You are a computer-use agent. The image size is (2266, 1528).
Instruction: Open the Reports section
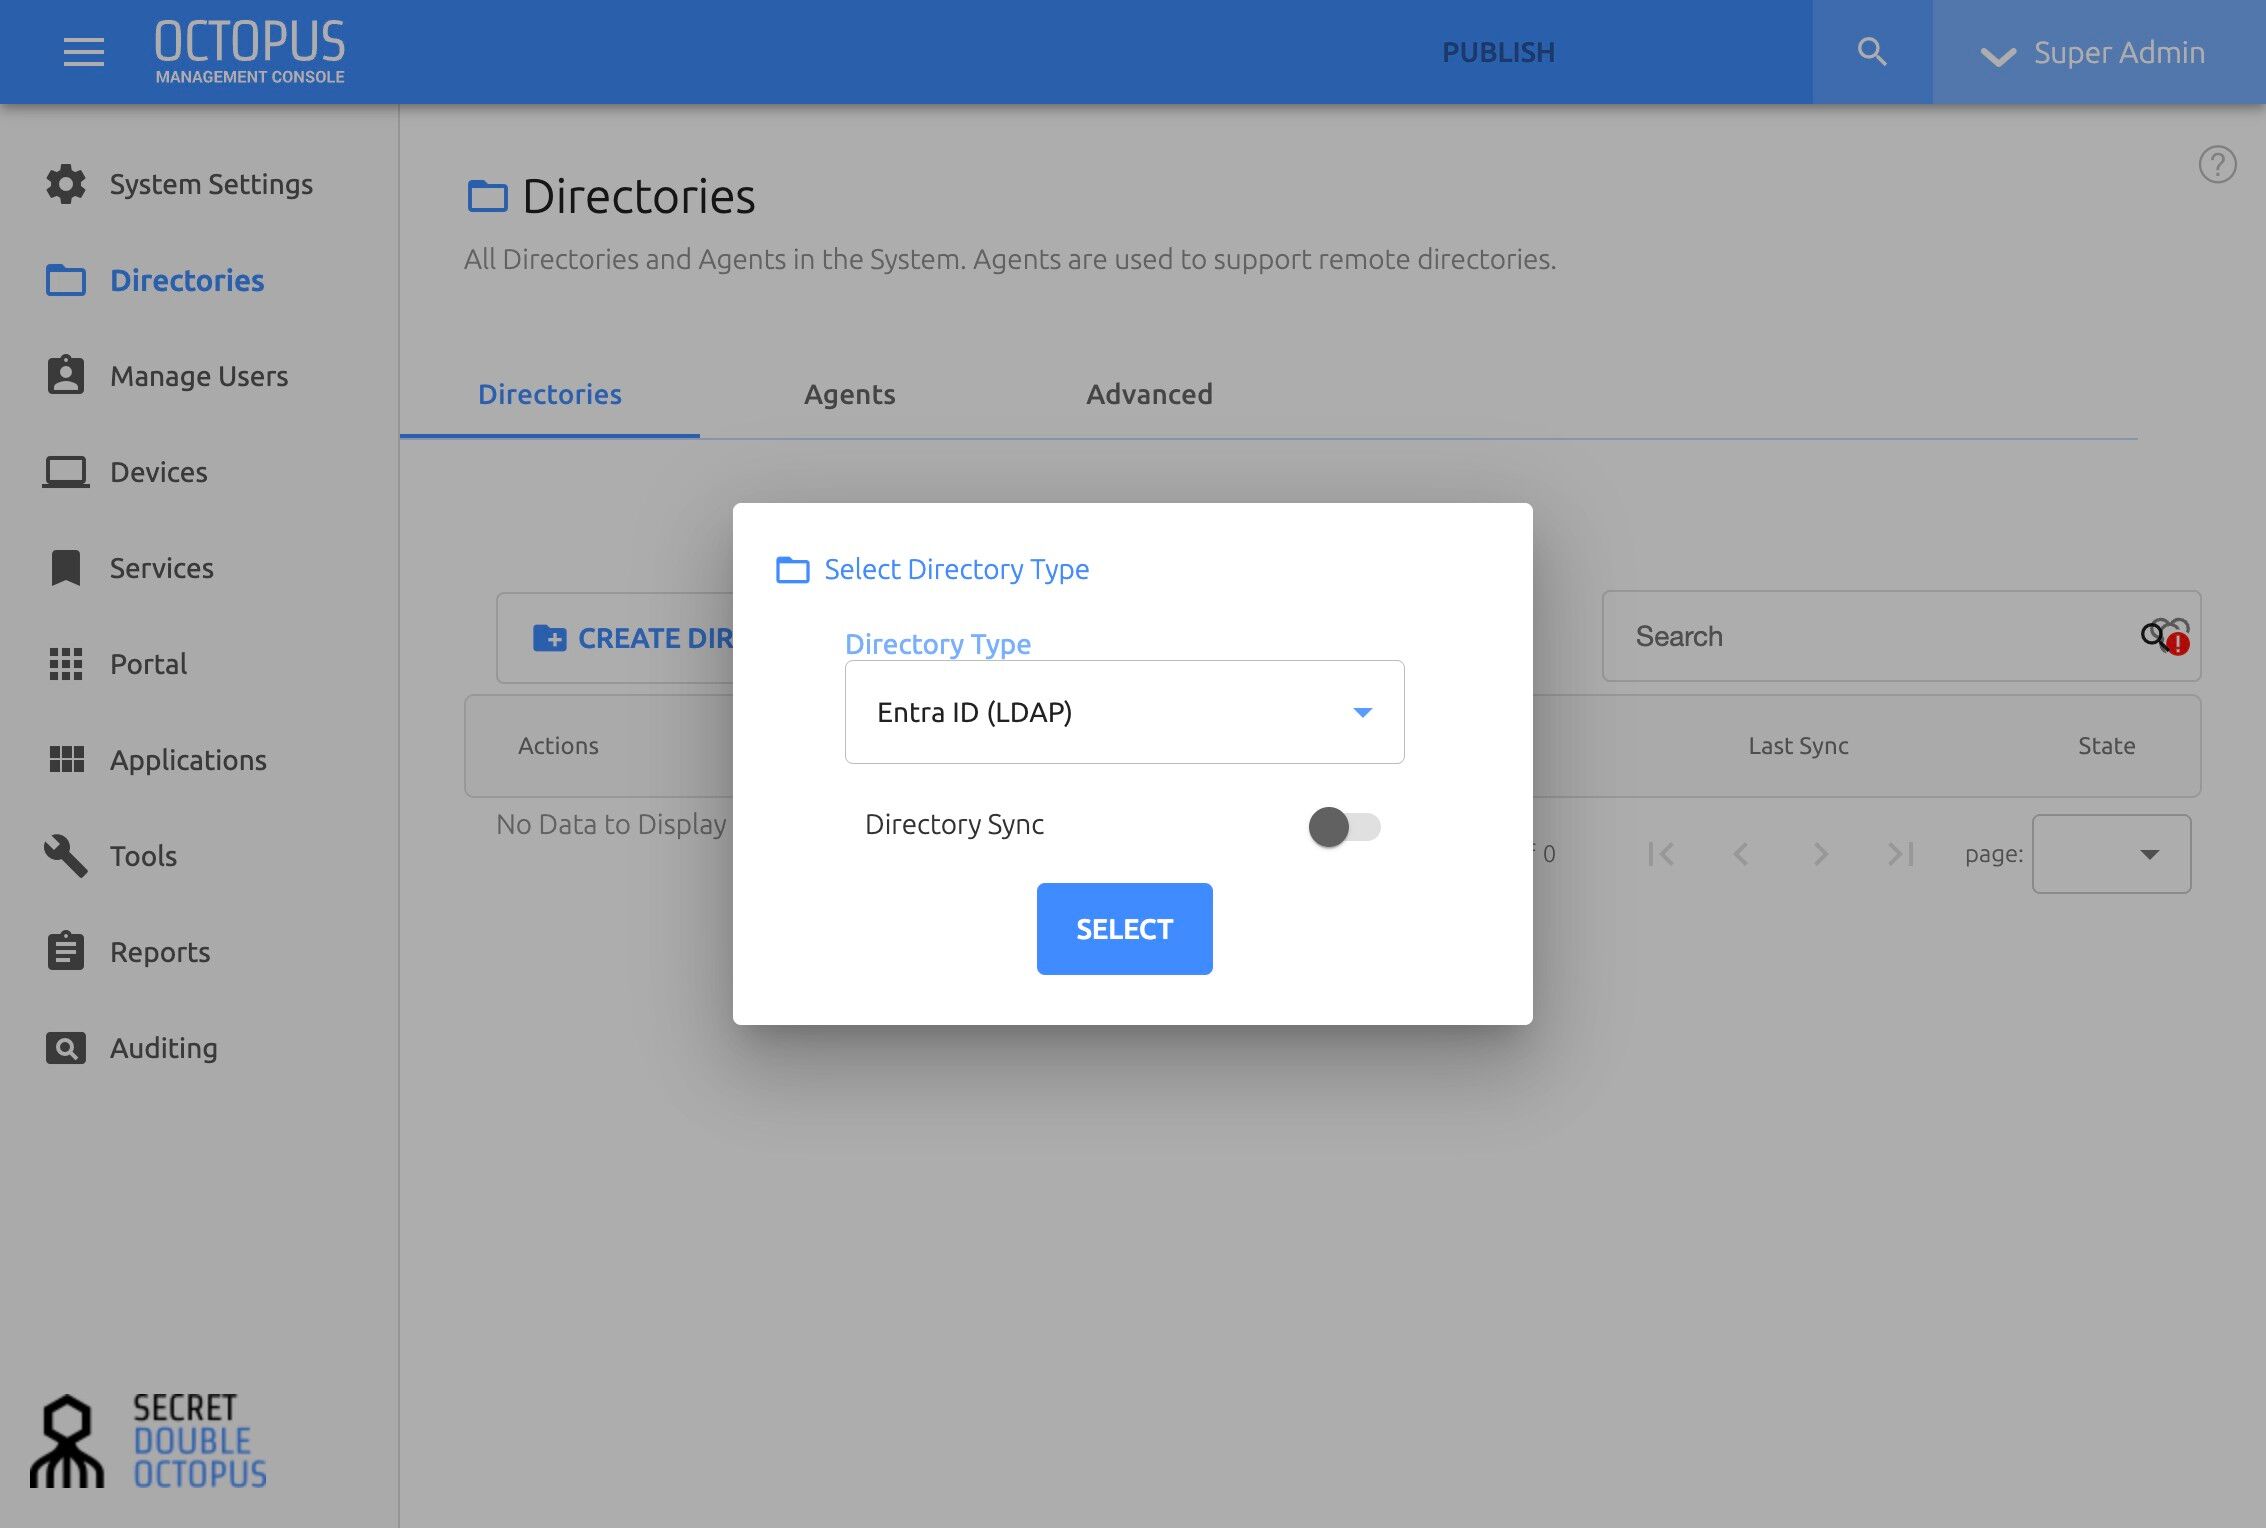[160, 952]
